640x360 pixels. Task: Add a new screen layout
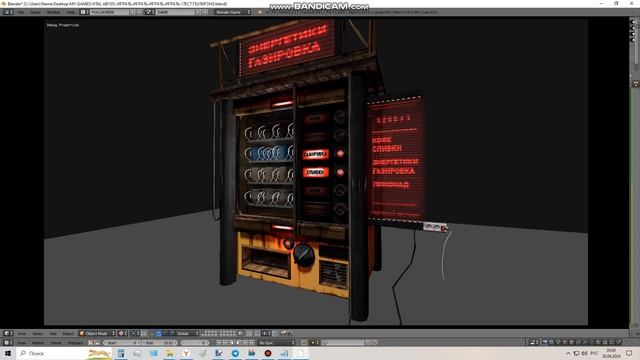[x=133, y=12]
